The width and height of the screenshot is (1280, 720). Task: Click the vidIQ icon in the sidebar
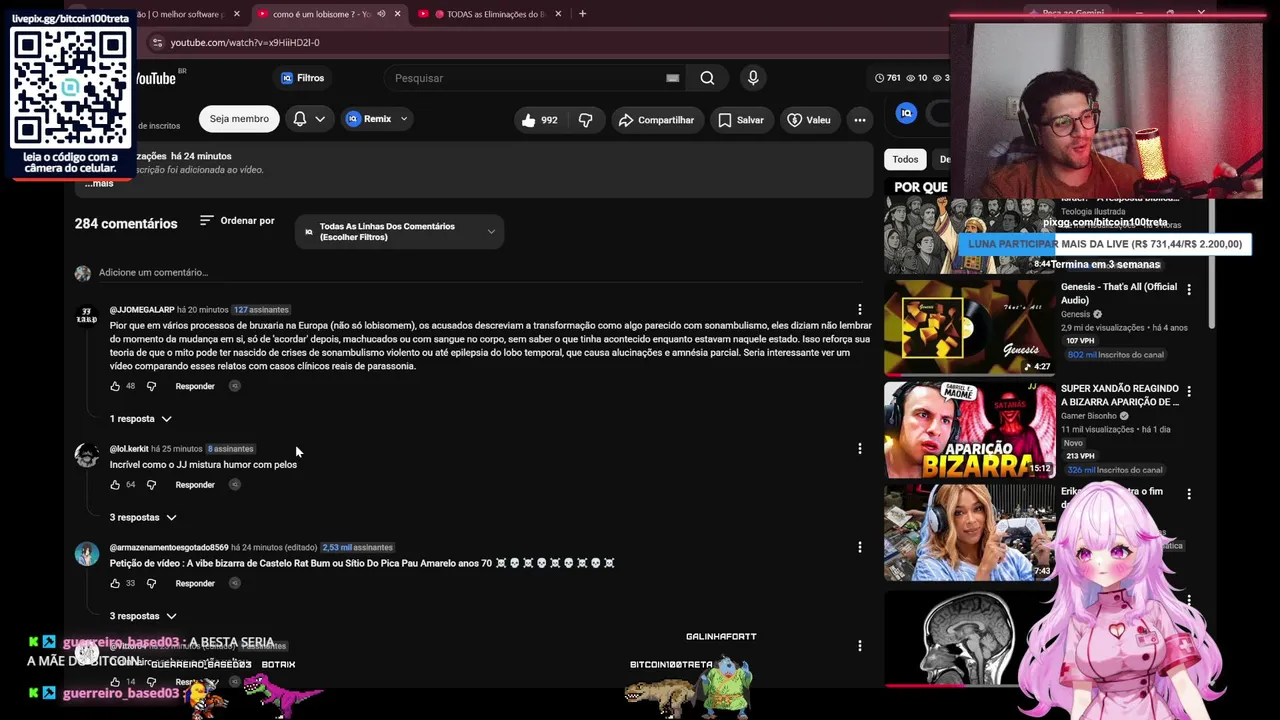(906, 113)
